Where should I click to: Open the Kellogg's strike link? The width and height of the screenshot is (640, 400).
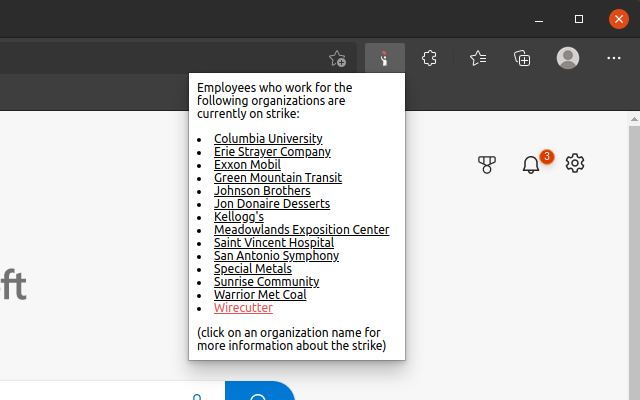tap(239, 217)
